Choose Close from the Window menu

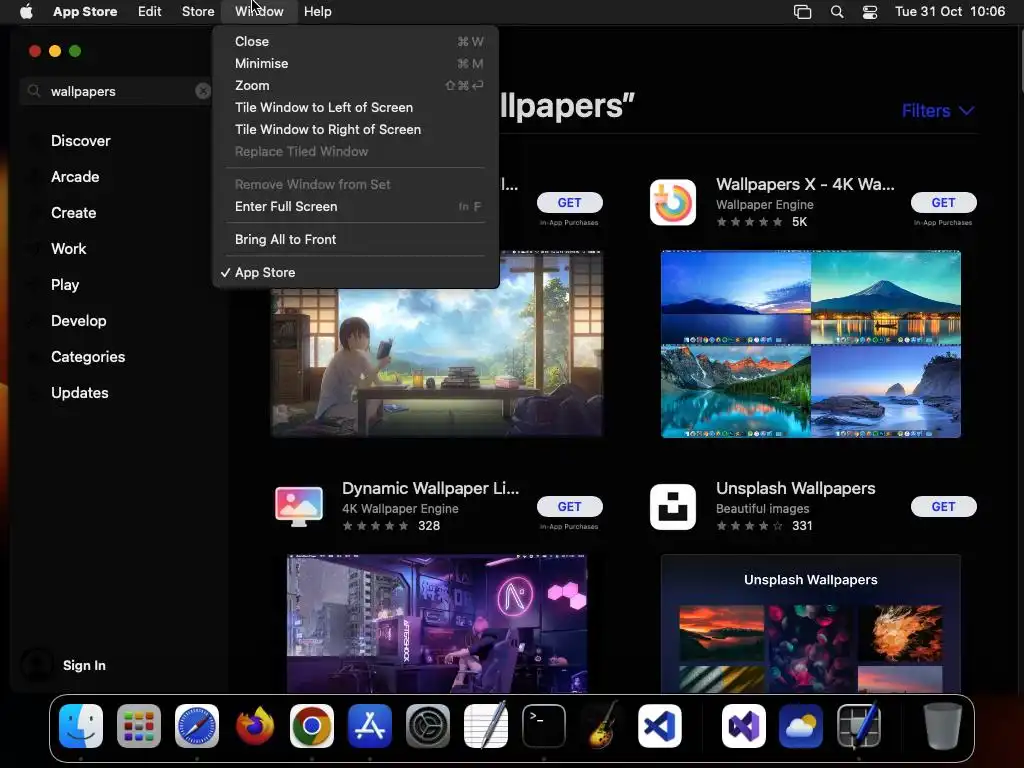(x=356, y=41)
